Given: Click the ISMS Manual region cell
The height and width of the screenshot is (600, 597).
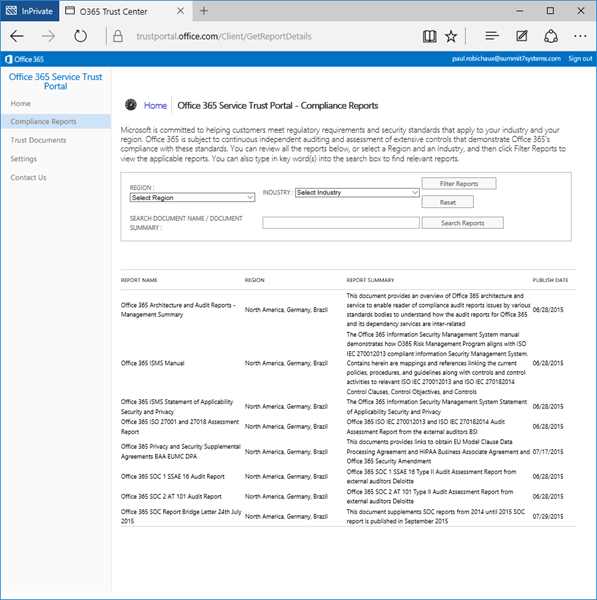Looking at the screenshot, I should click(286, 363).
